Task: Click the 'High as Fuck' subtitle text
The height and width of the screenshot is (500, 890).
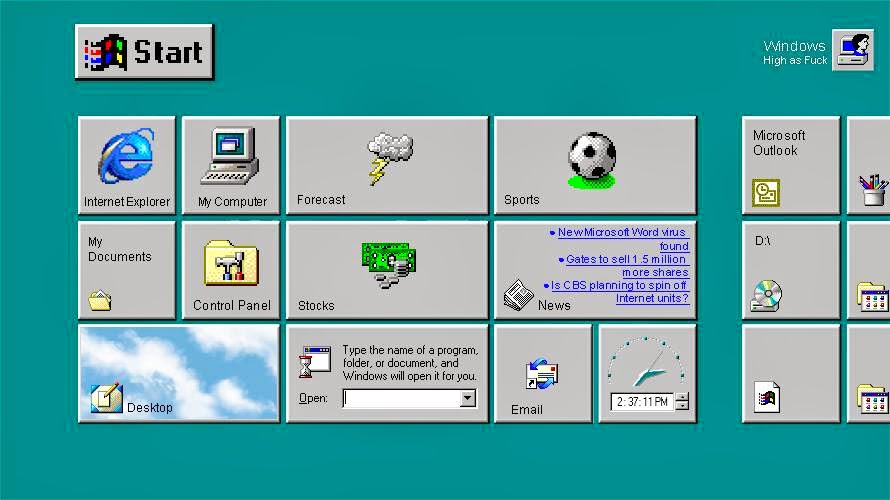Action: click(795, 60)
